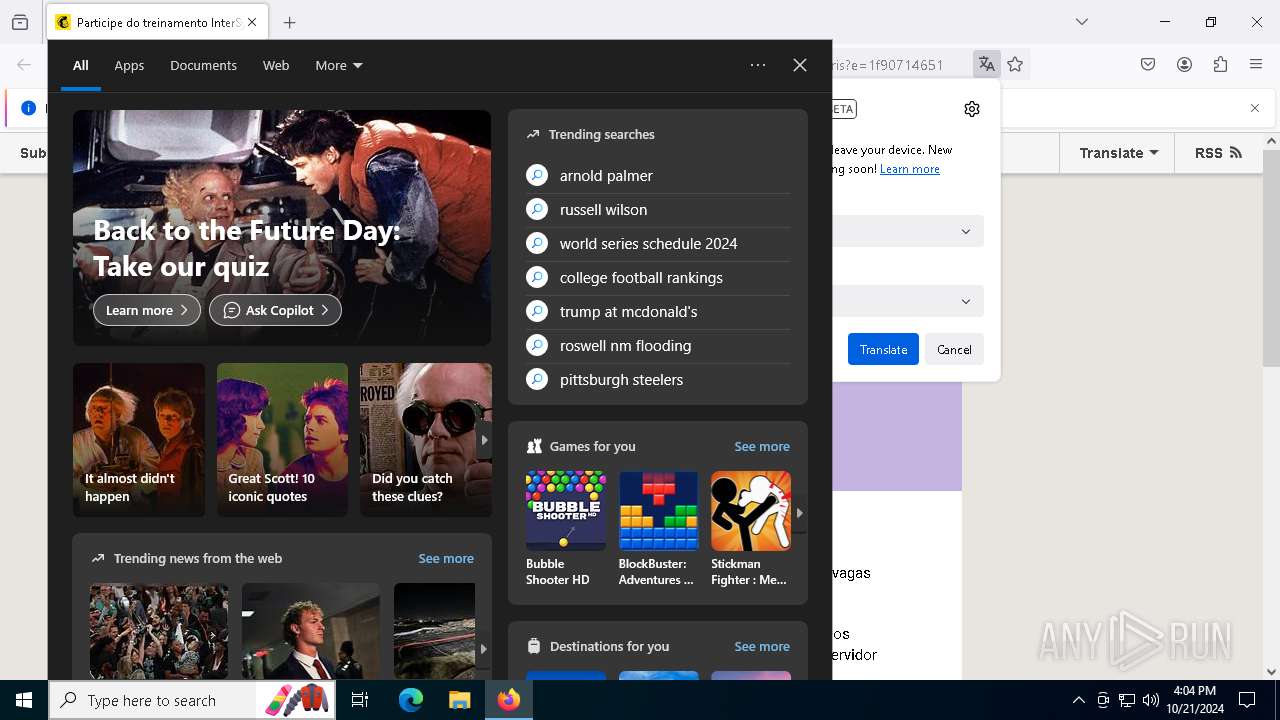This screenshot has height=720, width=1280.
Task: Show hidden system tray icons
Action: click(1078, 700)
